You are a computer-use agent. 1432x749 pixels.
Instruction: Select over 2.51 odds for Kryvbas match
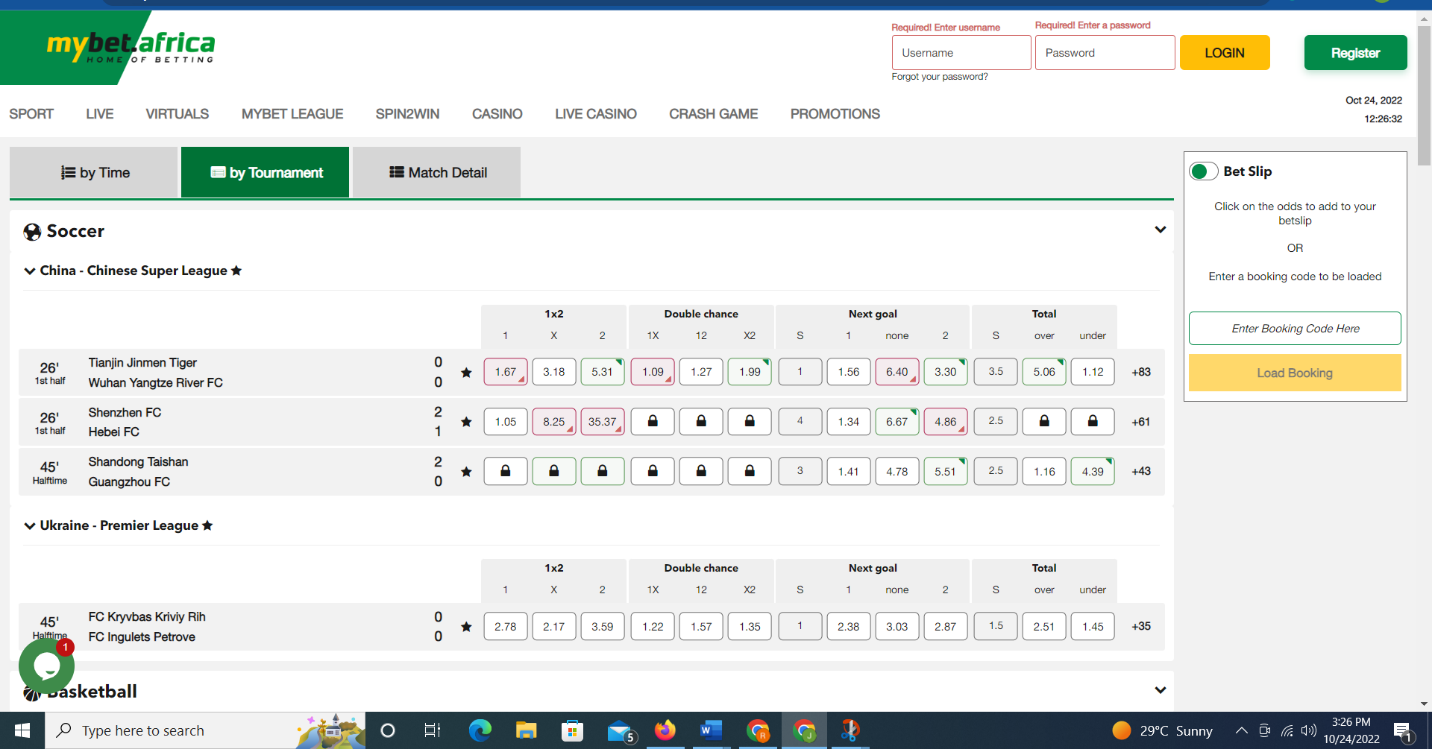1044,627
